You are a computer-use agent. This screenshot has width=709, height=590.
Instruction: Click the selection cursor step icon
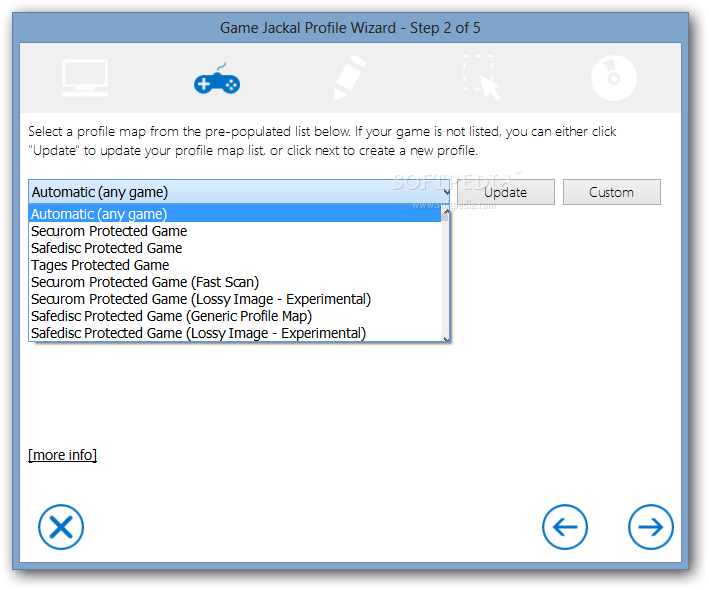(481, 77)
